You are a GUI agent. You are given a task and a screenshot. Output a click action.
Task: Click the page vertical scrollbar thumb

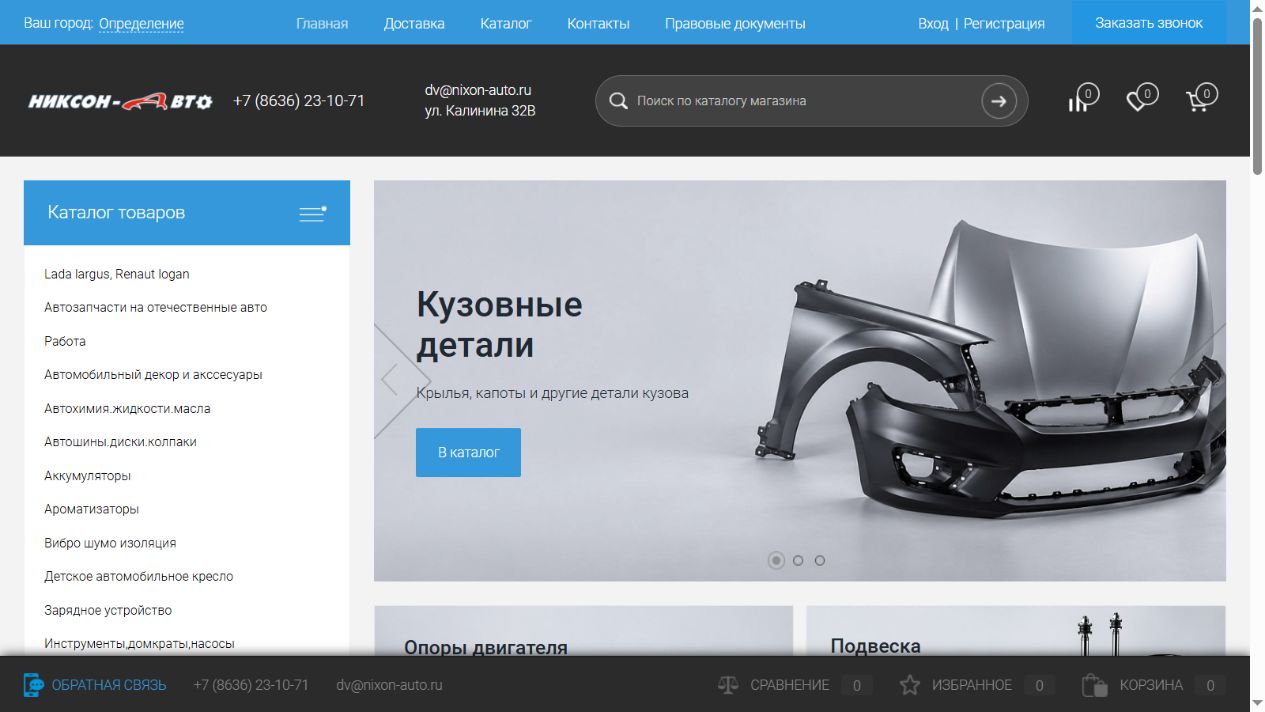tap(1257, 95)
